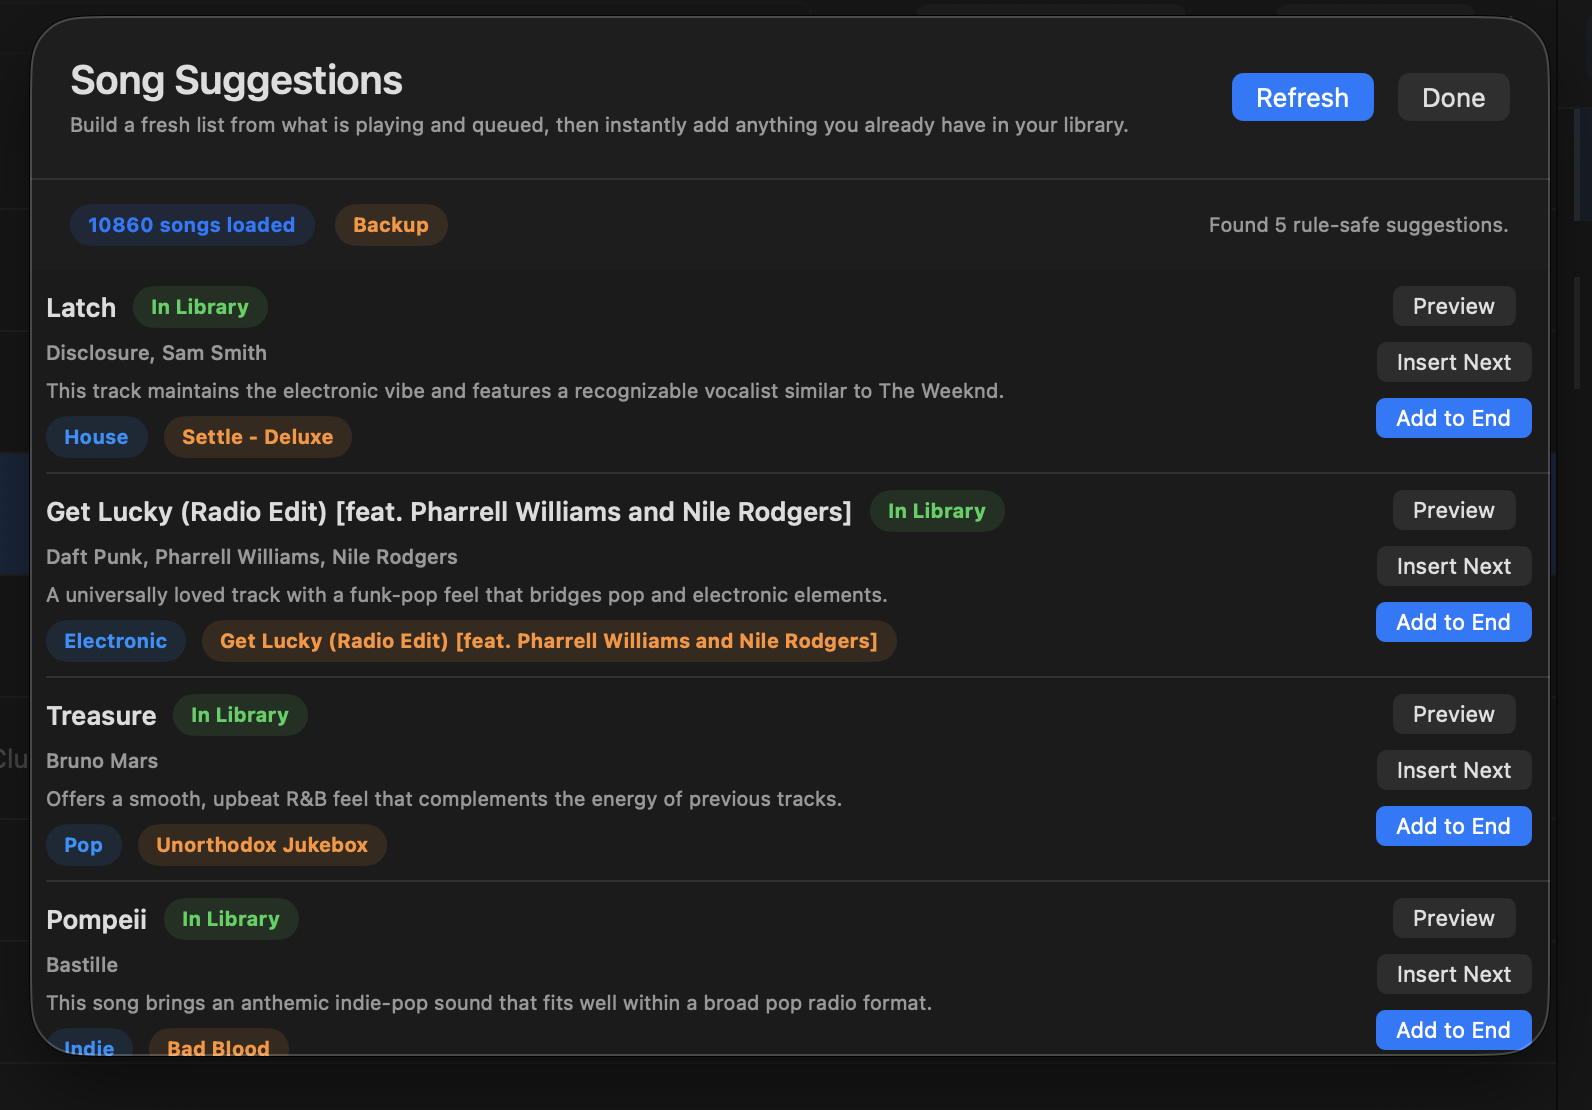Click the "anthemic indie-pop sound" description
The image size is (1592, 1110).
(489, 1003)
